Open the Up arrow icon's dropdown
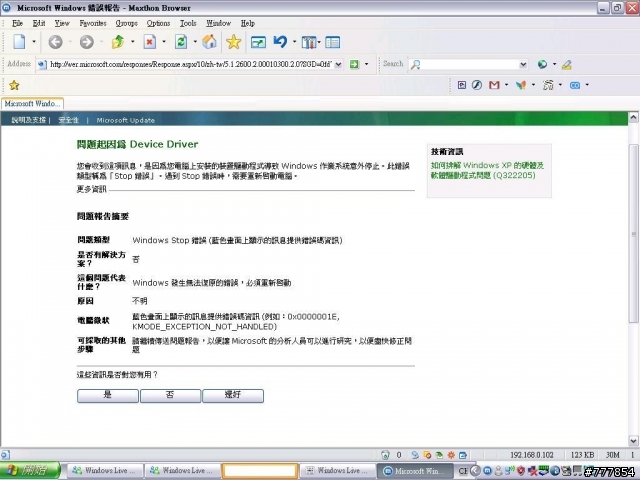 pyautogui.click(x=132, y=42)
